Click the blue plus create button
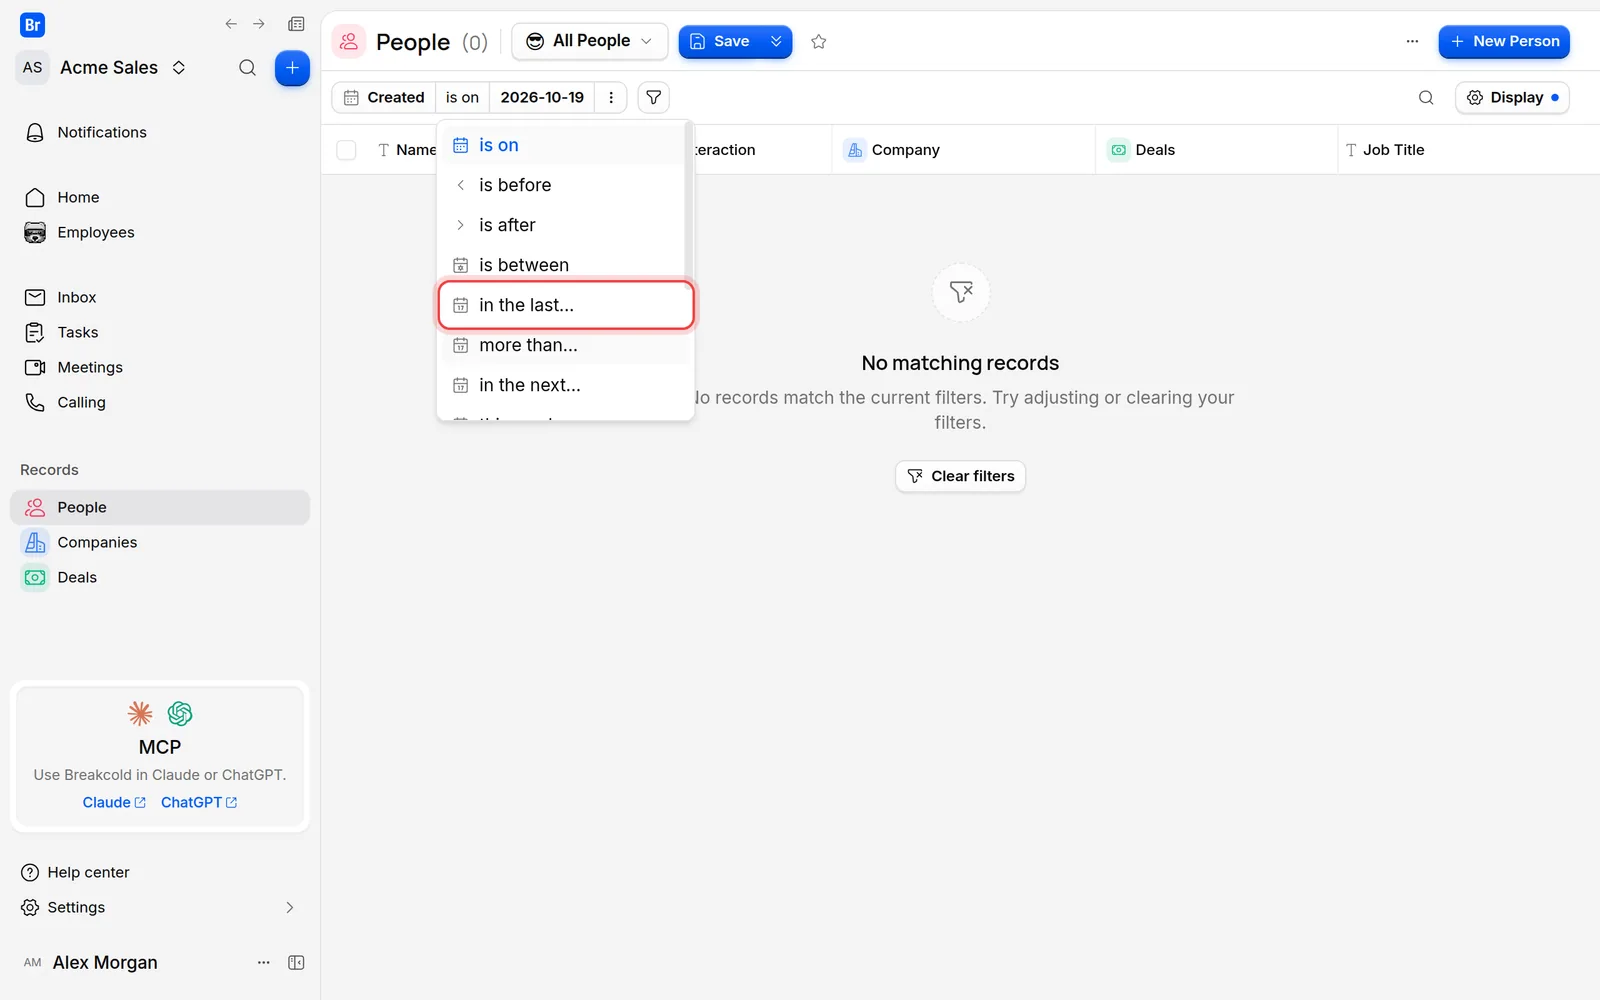Image resolution: width=1600 pixels, height=1000 pixels. pyautogui.click(x=292, y=67)
